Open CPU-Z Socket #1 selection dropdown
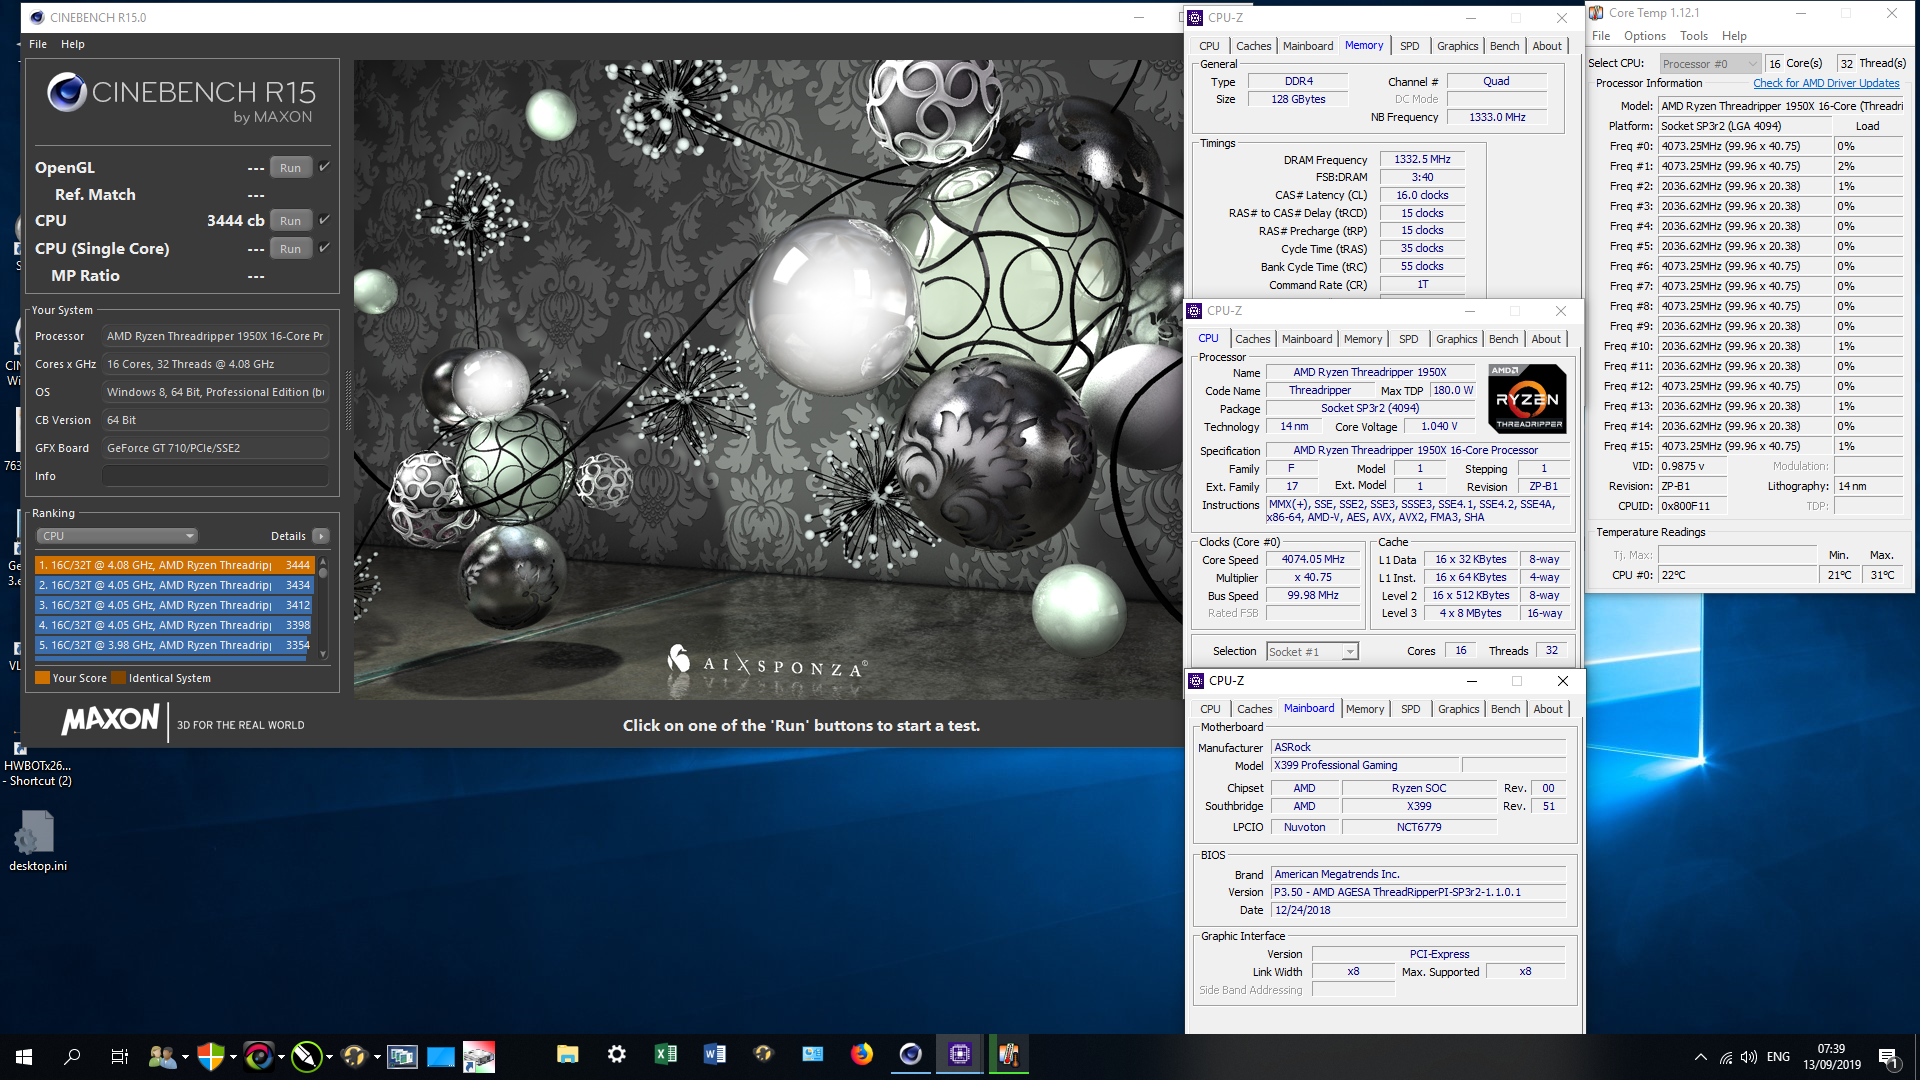 pos(1312,652)
